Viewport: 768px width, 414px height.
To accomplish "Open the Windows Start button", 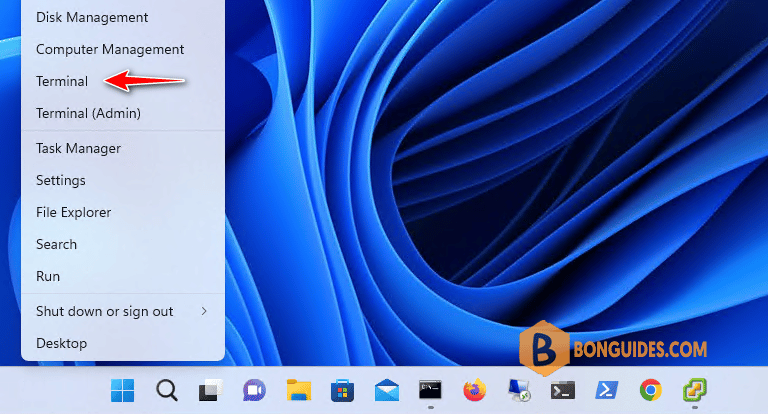I will [122, 390].
